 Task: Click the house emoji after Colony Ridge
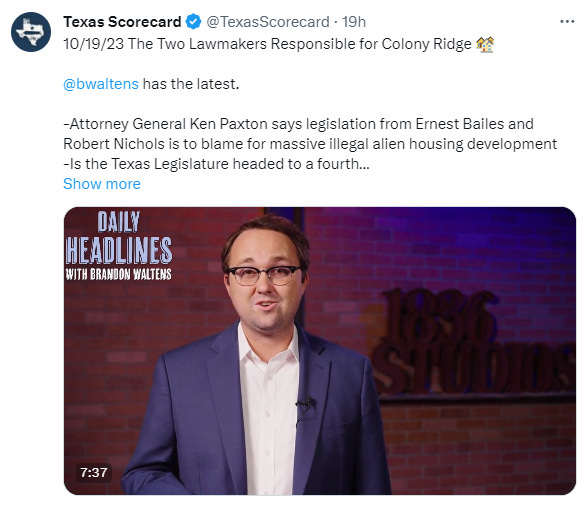click(x=485, y=44)
